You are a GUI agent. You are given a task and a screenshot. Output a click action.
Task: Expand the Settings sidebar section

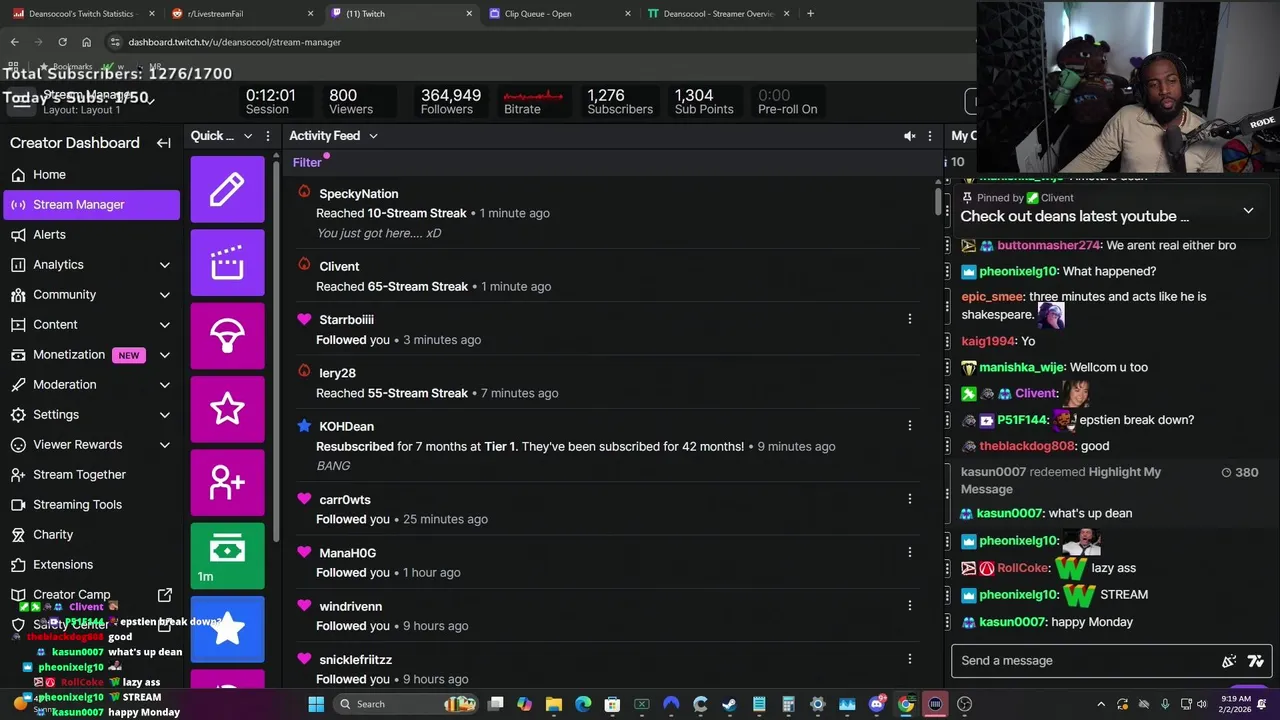pyautogui.click(x=165, y=415)
